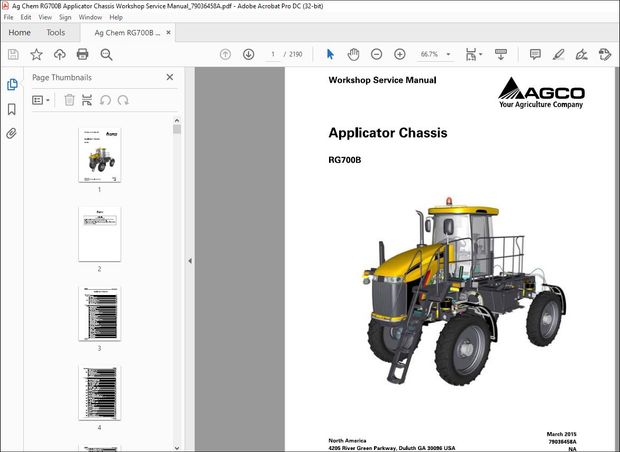Screen dimensions: 620x452
Task: Select the Ag Chem RG700B document tab
Action: point(127,33)
